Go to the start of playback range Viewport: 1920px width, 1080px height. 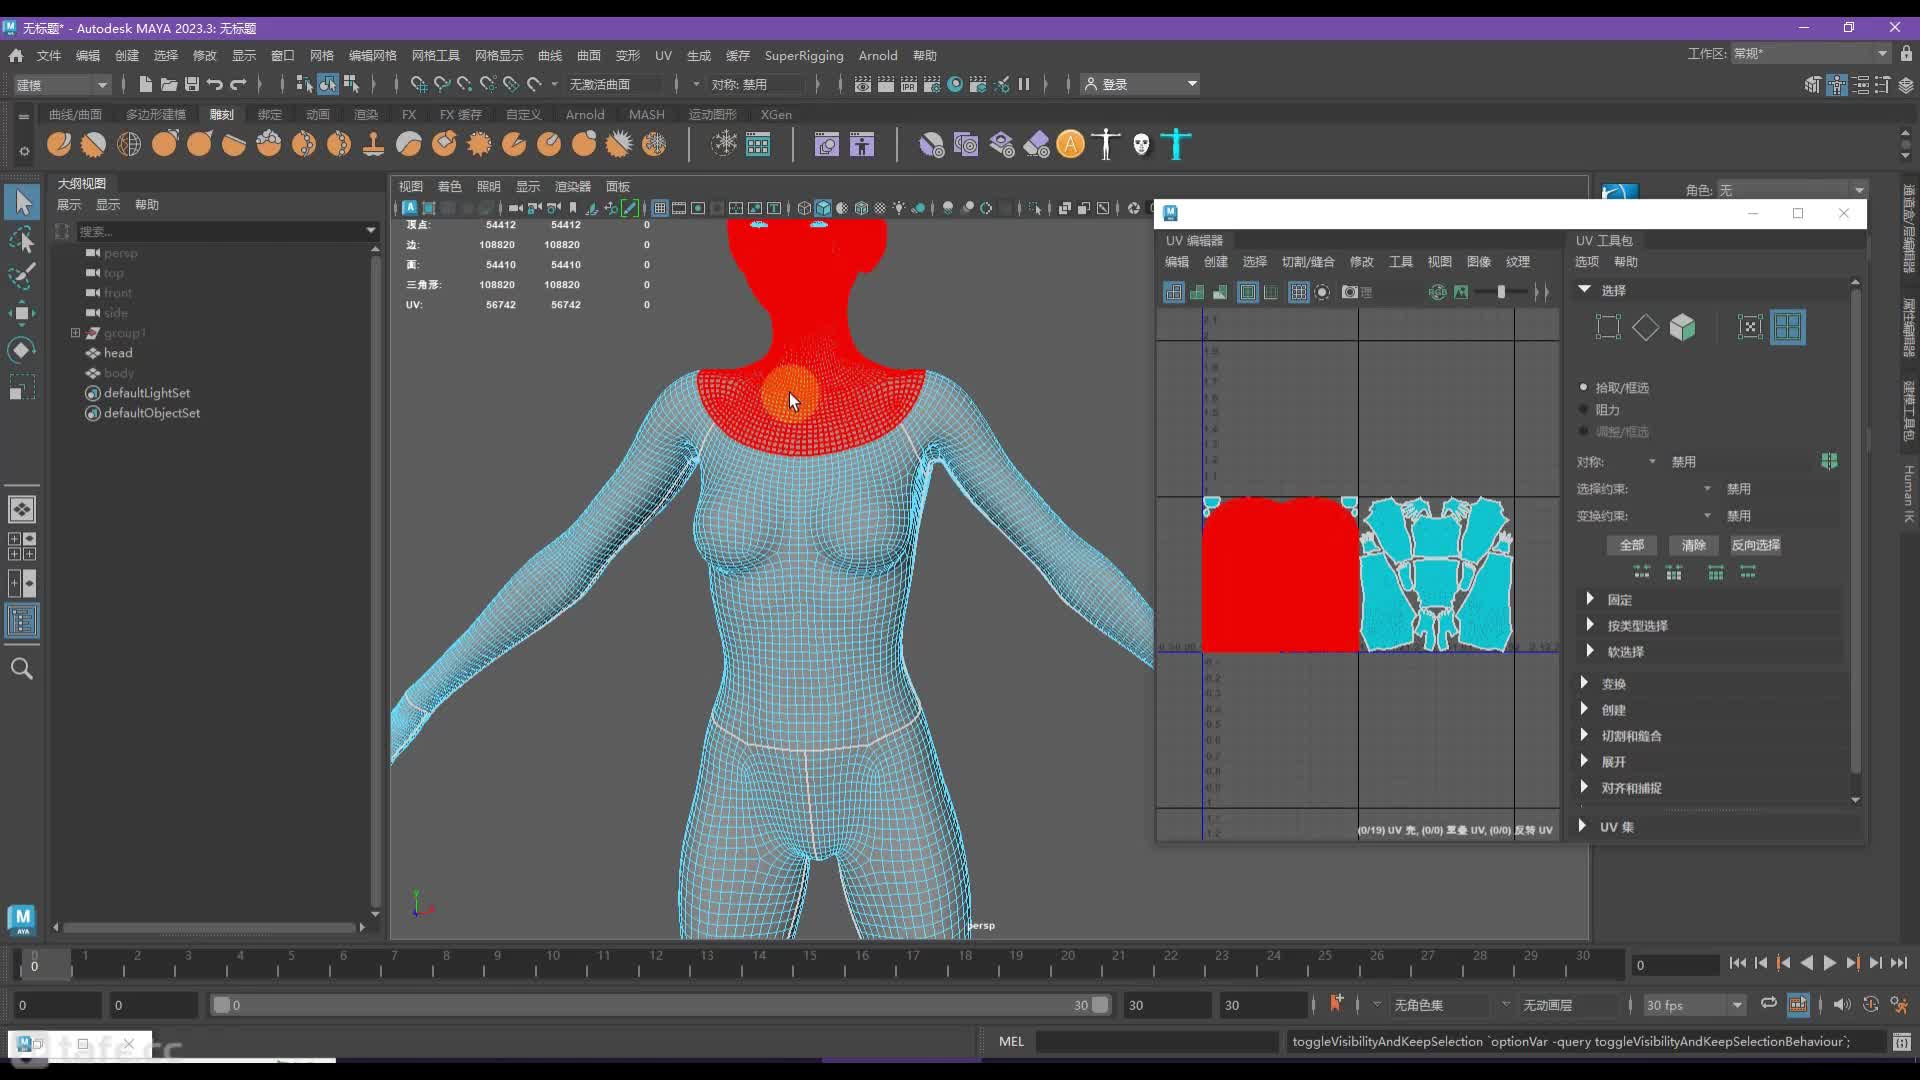(x=1737, y=963)
